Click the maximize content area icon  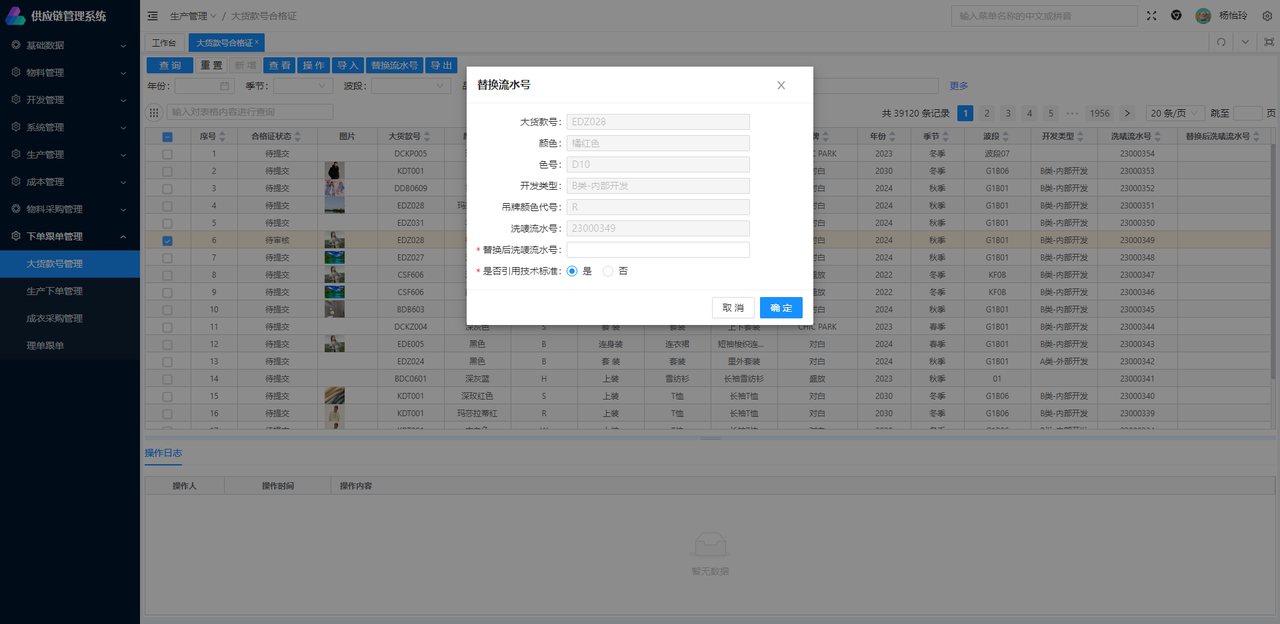[x=1268, y=42]
